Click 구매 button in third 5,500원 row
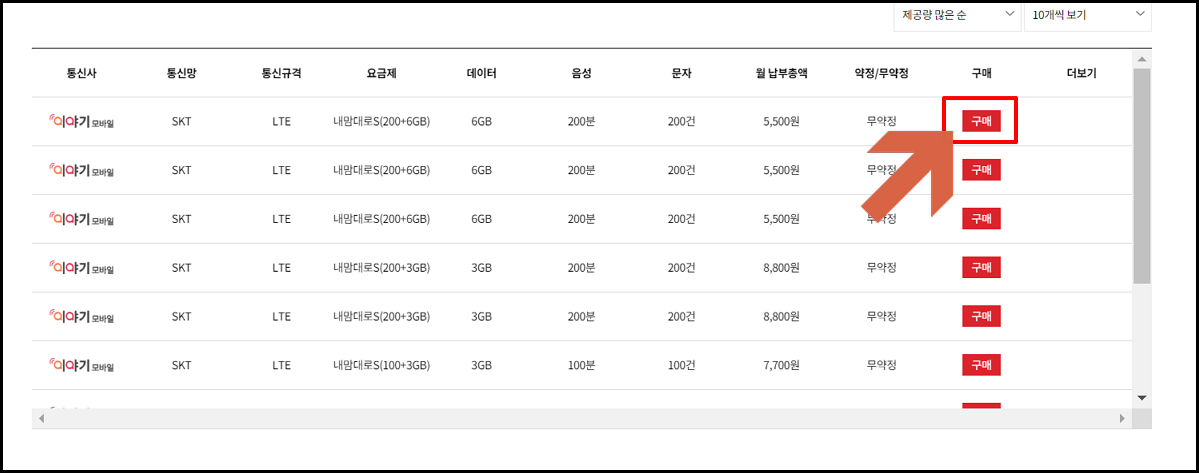Screen dimensions: 1199x473 click(981, 219)
